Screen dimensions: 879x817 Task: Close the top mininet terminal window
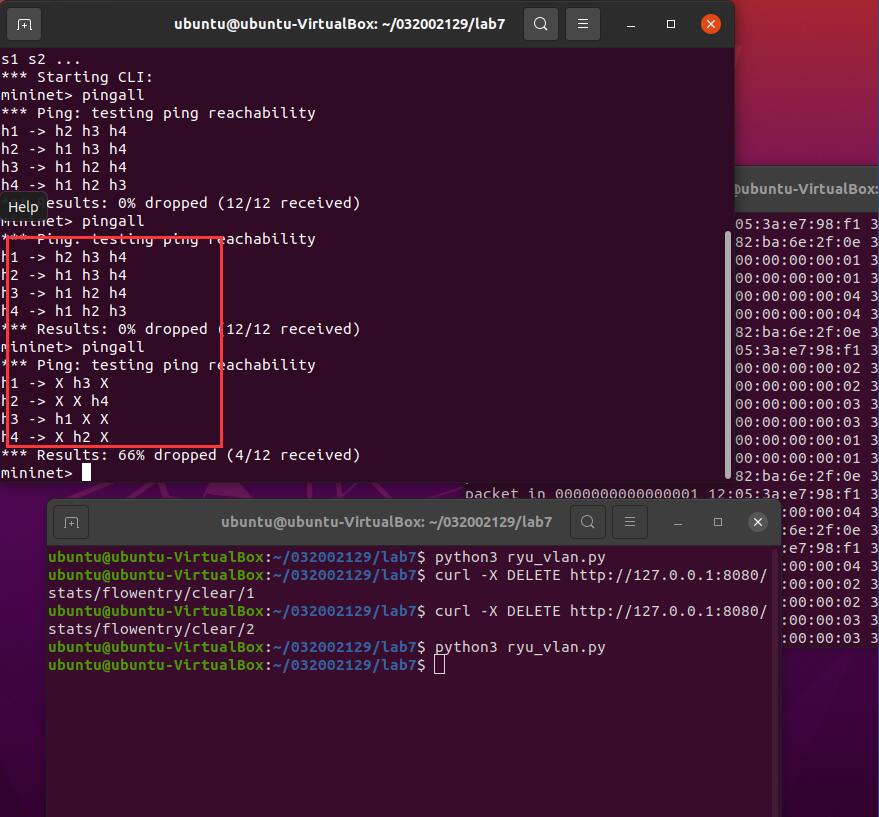[711, 24]
